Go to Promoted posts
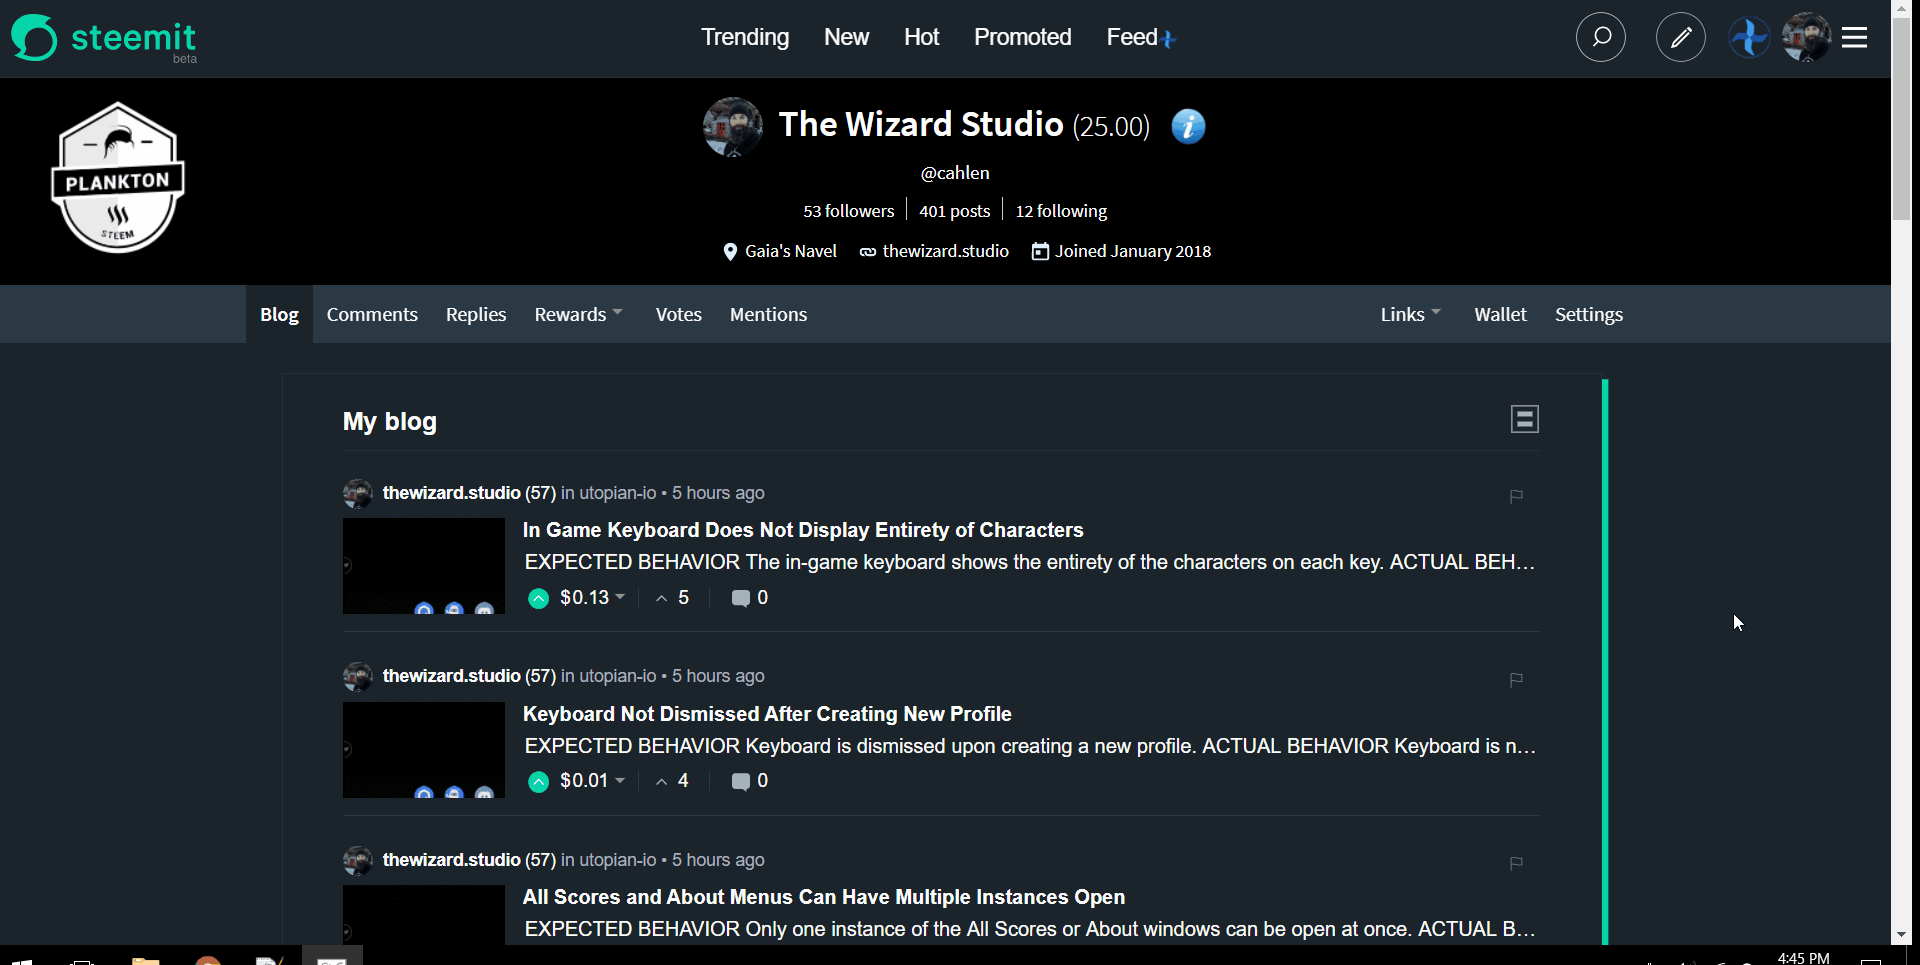This screenshot has height=965, width=1920. pyautogui.click(x=1022, y=38)
